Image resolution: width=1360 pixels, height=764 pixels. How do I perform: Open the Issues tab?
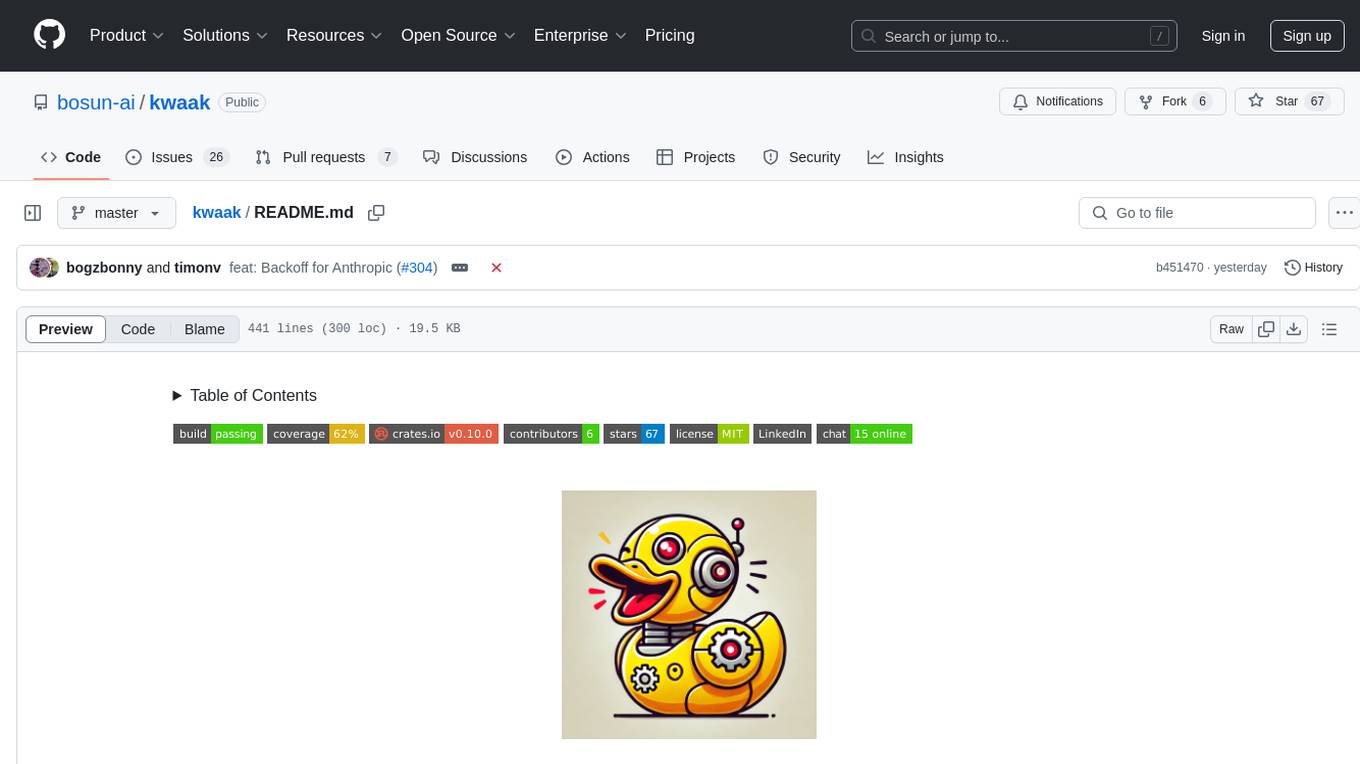[x=177, y=157]
